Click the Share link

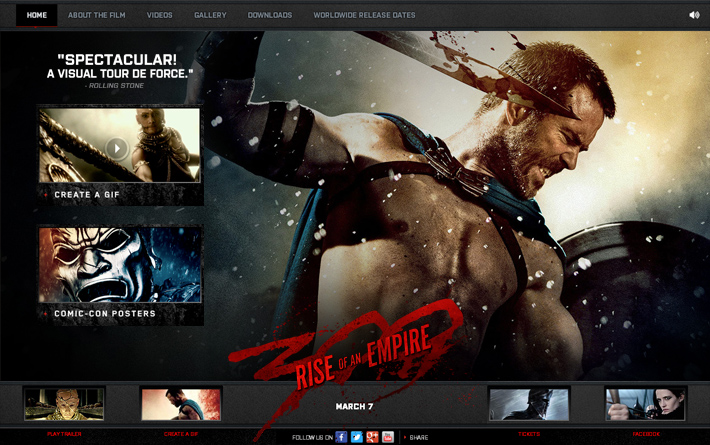[418, 437]
